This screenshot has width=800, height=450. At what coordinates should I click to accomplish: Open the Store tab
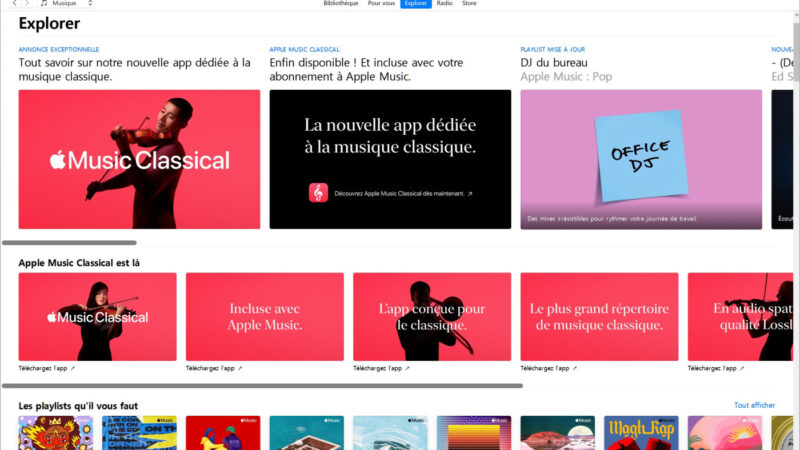tap(469, 3)
